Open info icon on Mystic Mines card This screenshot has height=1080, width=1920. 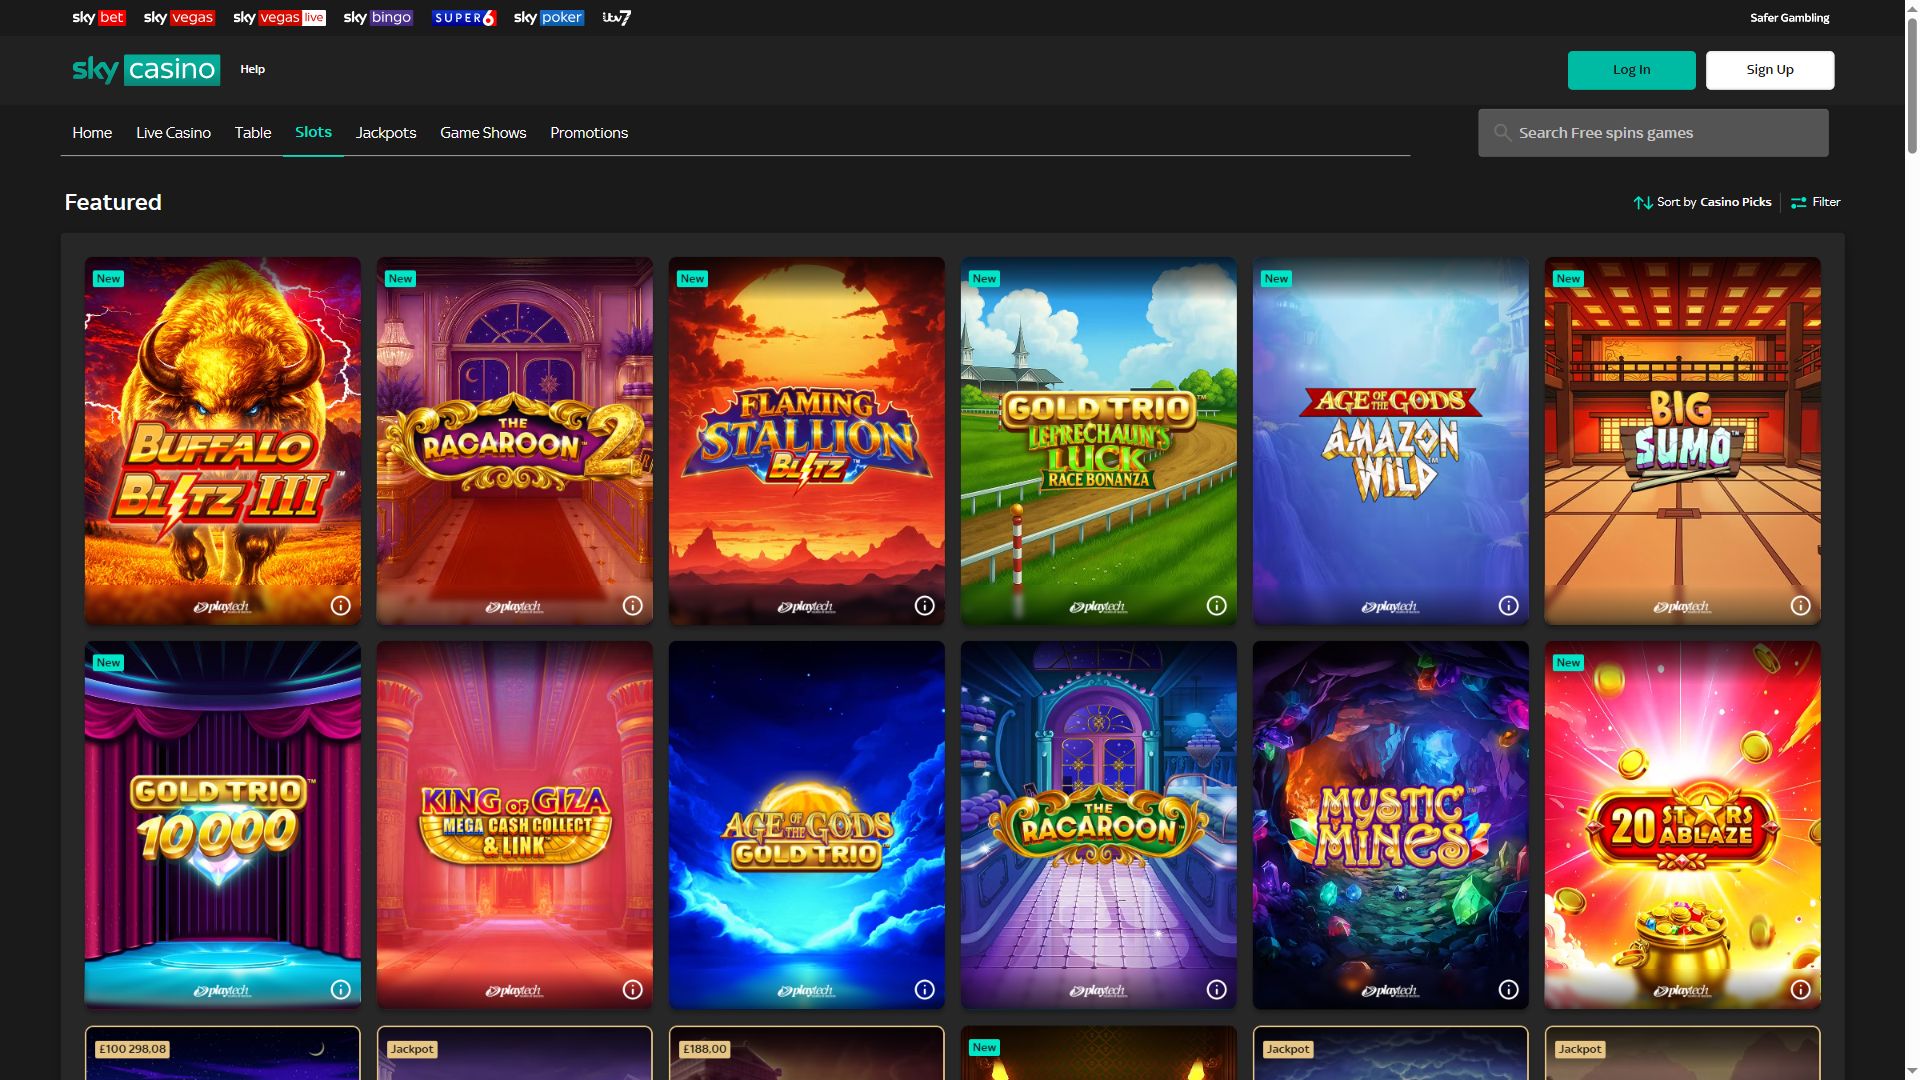tap(1508, 990)
